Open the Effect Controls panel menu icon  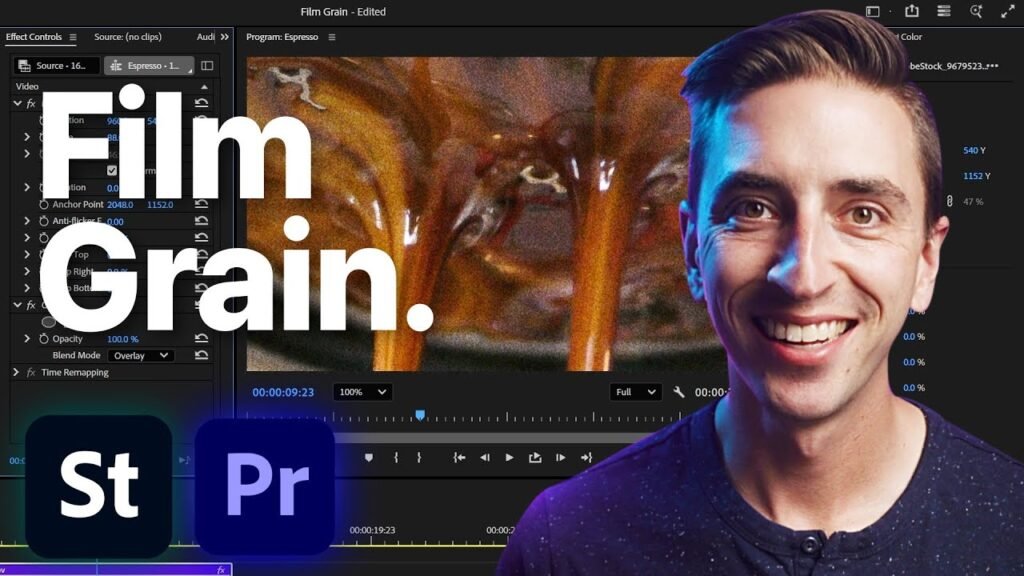pos(73,37)
